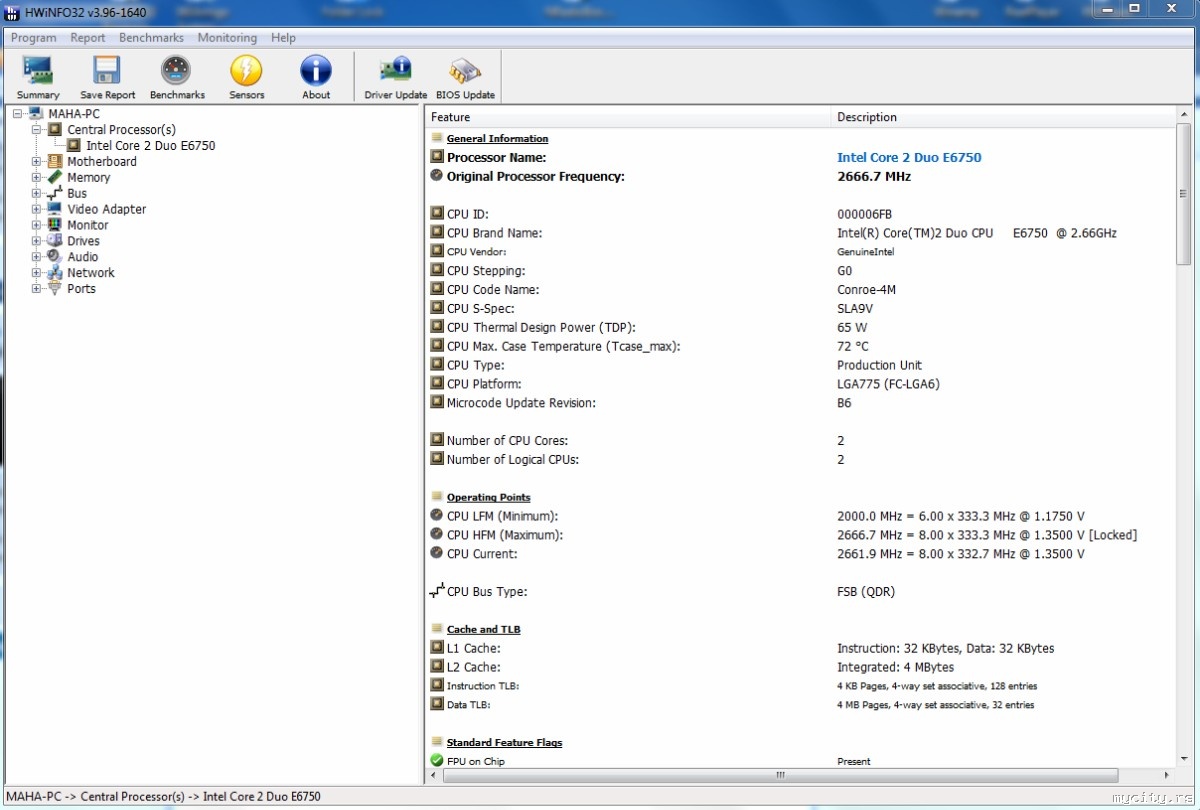Click the vertical scrollbar down arrow
This screenshot has height=810, width=1200.
point(1184,759)
